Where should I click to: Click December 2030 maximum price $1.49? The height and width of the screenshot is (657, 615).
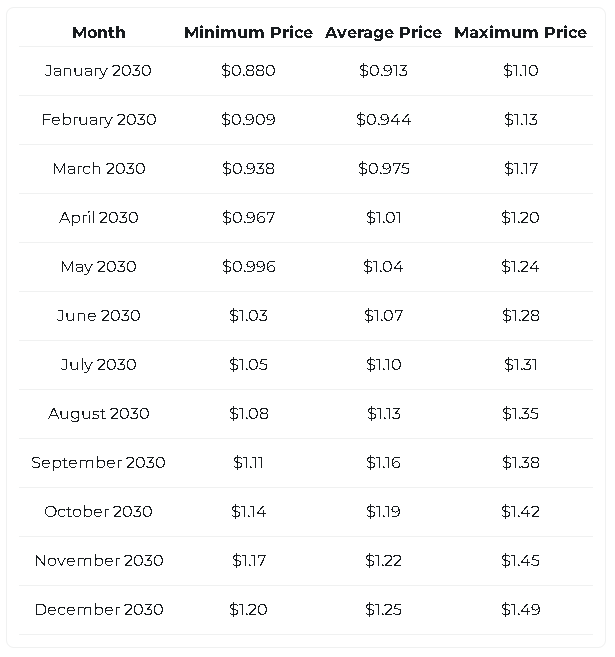520,610
